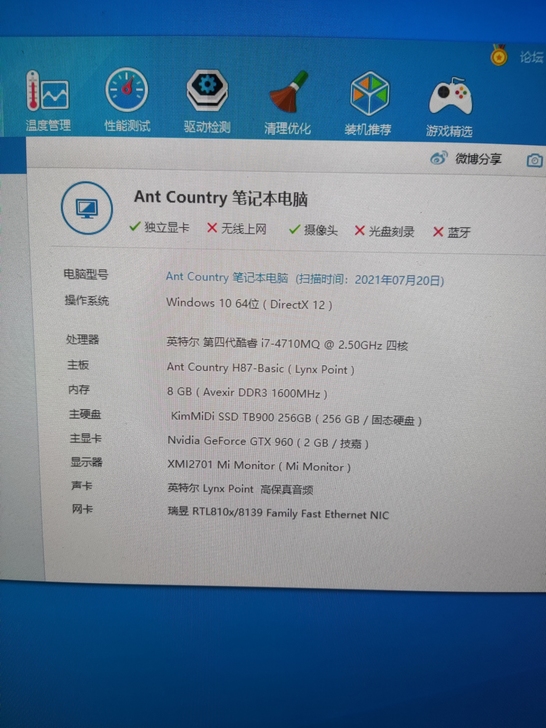
Task: Click the 主显卡 label
Action: (85, 438)
